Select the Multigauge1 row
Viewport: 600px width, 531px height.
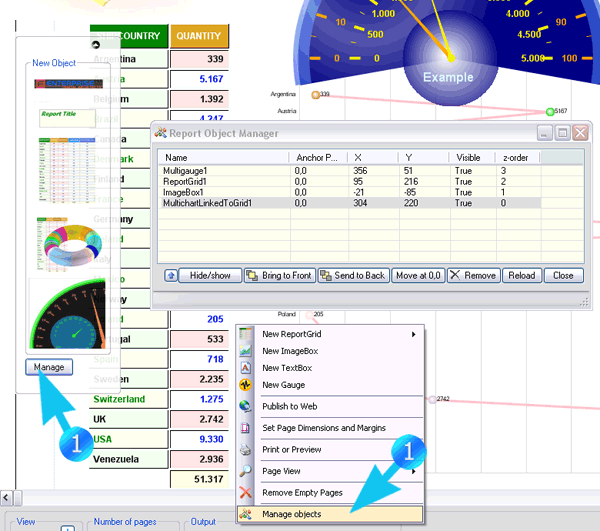[350, 171]
